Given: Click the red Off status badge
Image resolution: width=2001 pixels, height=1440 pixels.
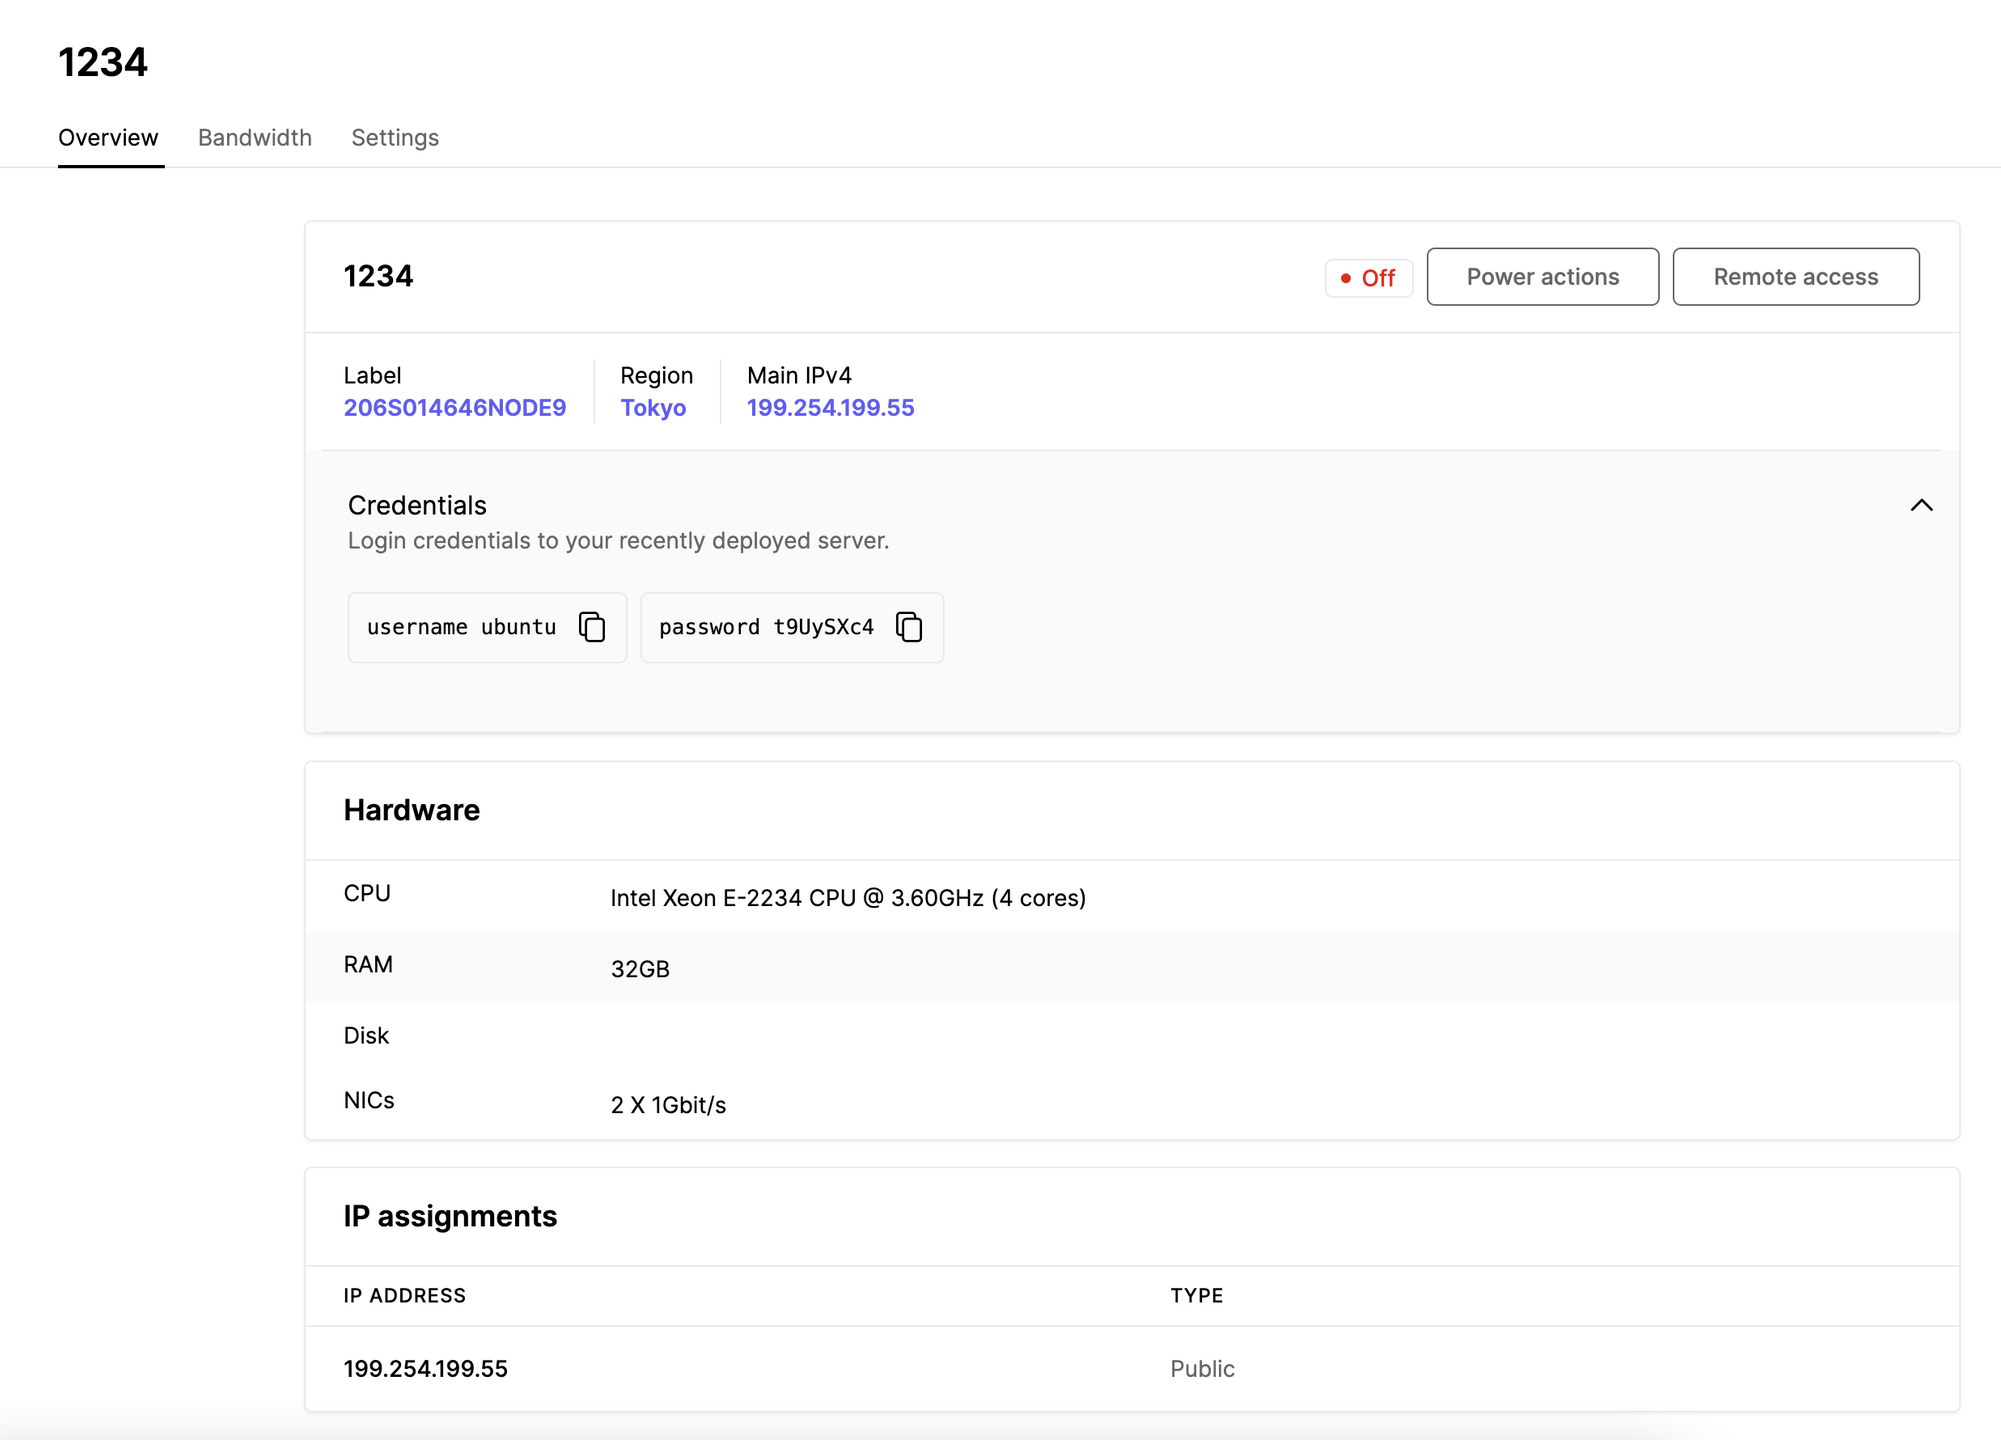Looking at the screenshot, I should (1368, 278).
